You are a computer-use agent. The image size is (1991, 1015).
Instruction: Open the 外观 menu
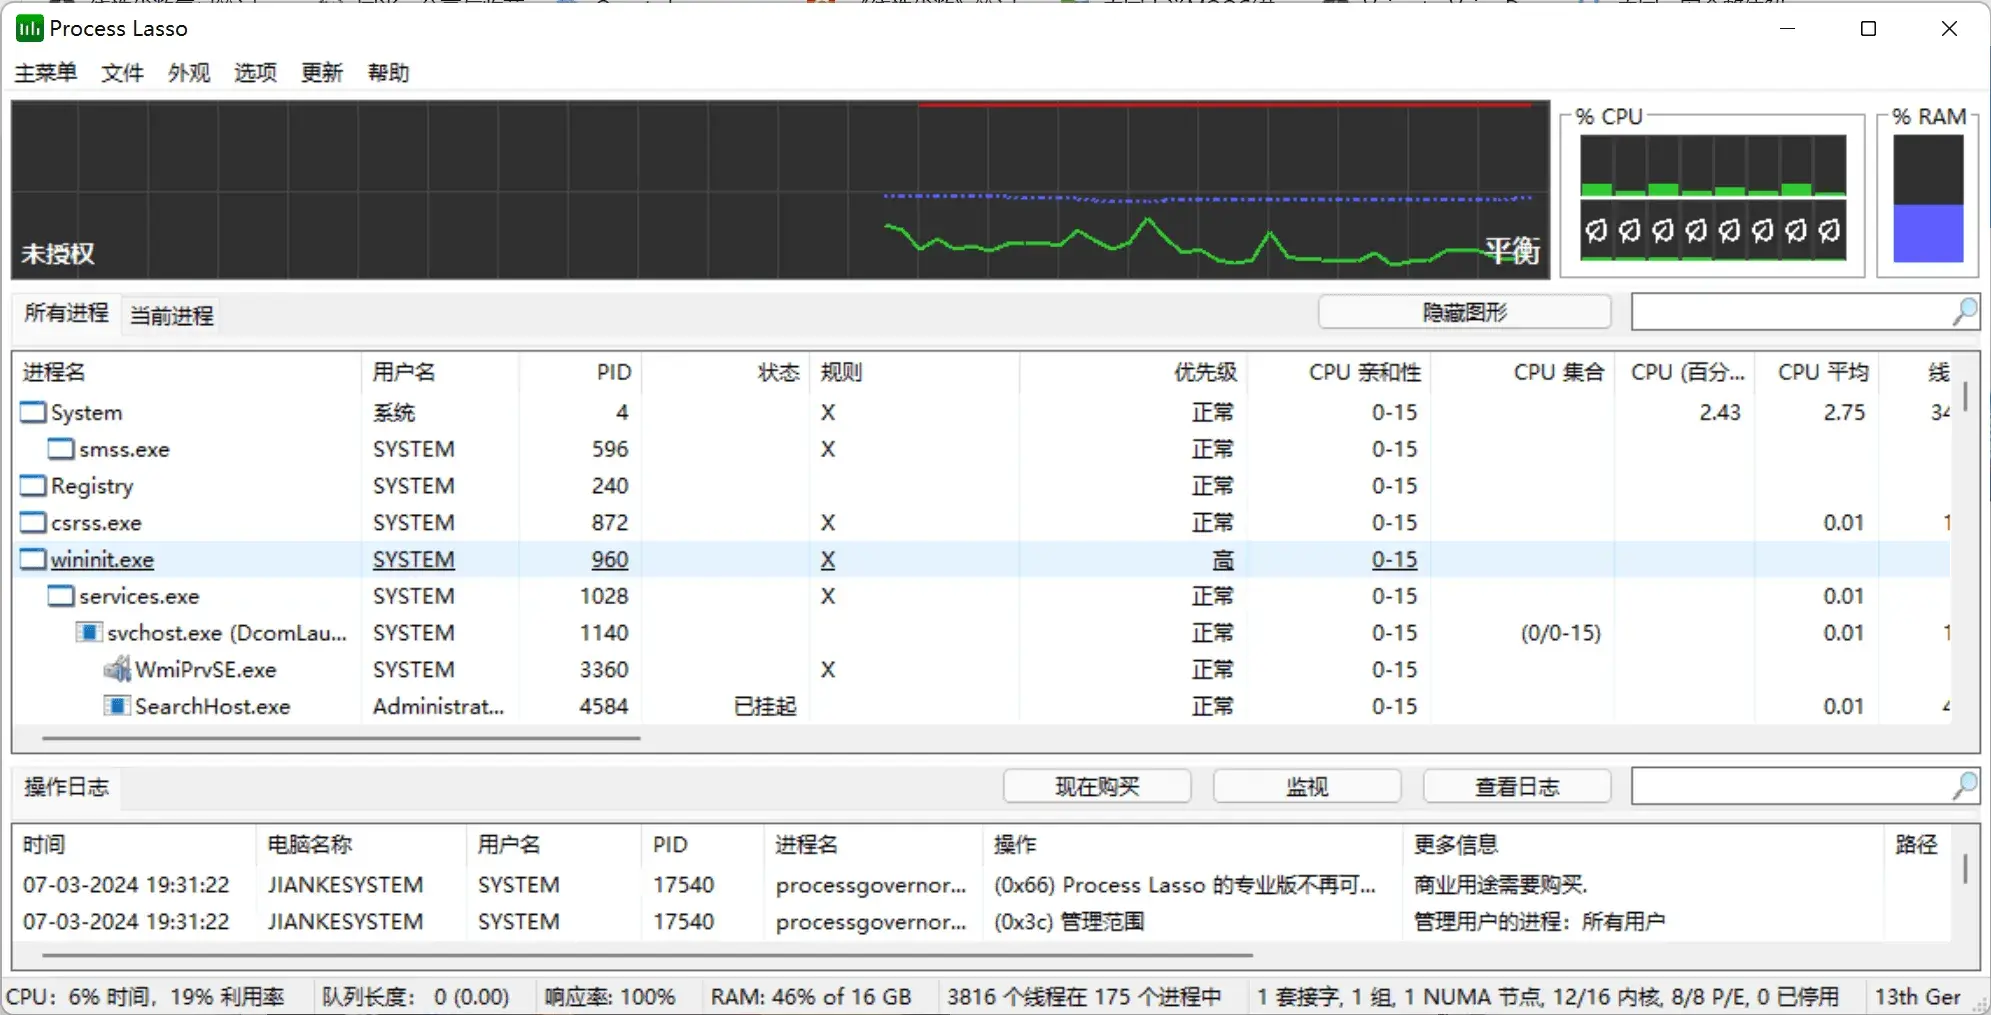pos(189,72)
